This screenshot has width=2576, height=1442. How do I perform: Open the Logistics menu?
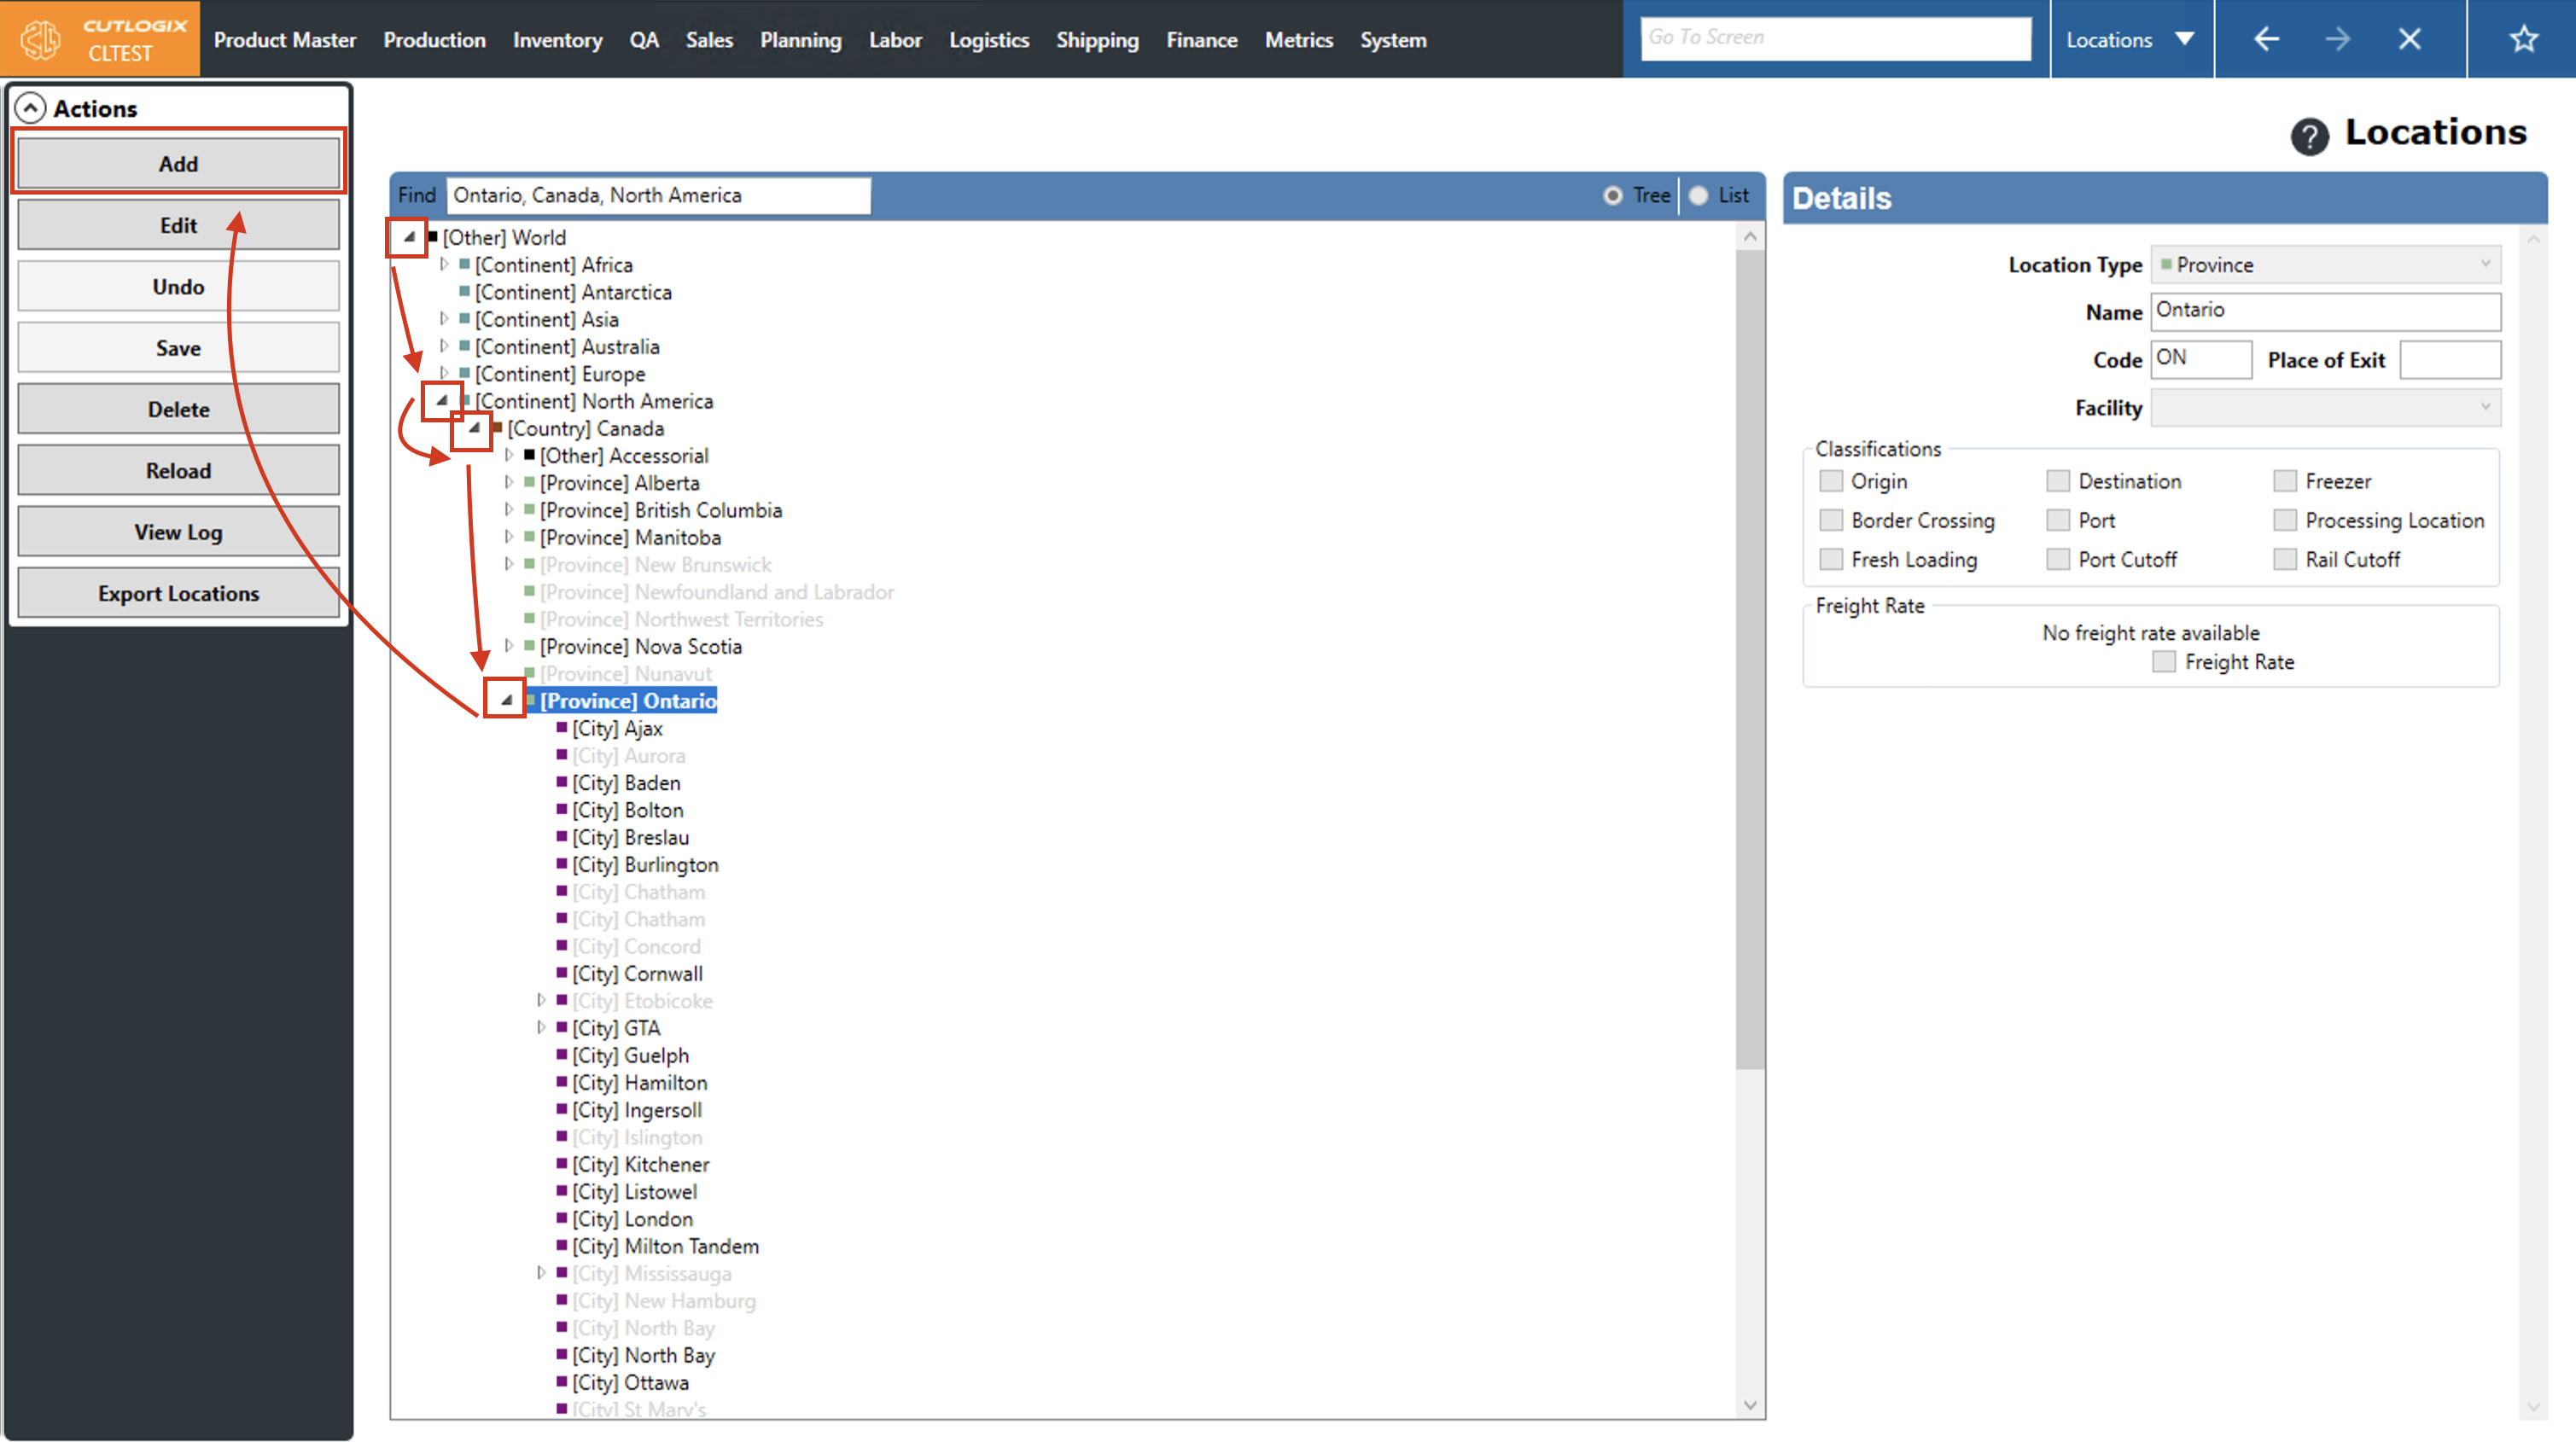point(988,40)
